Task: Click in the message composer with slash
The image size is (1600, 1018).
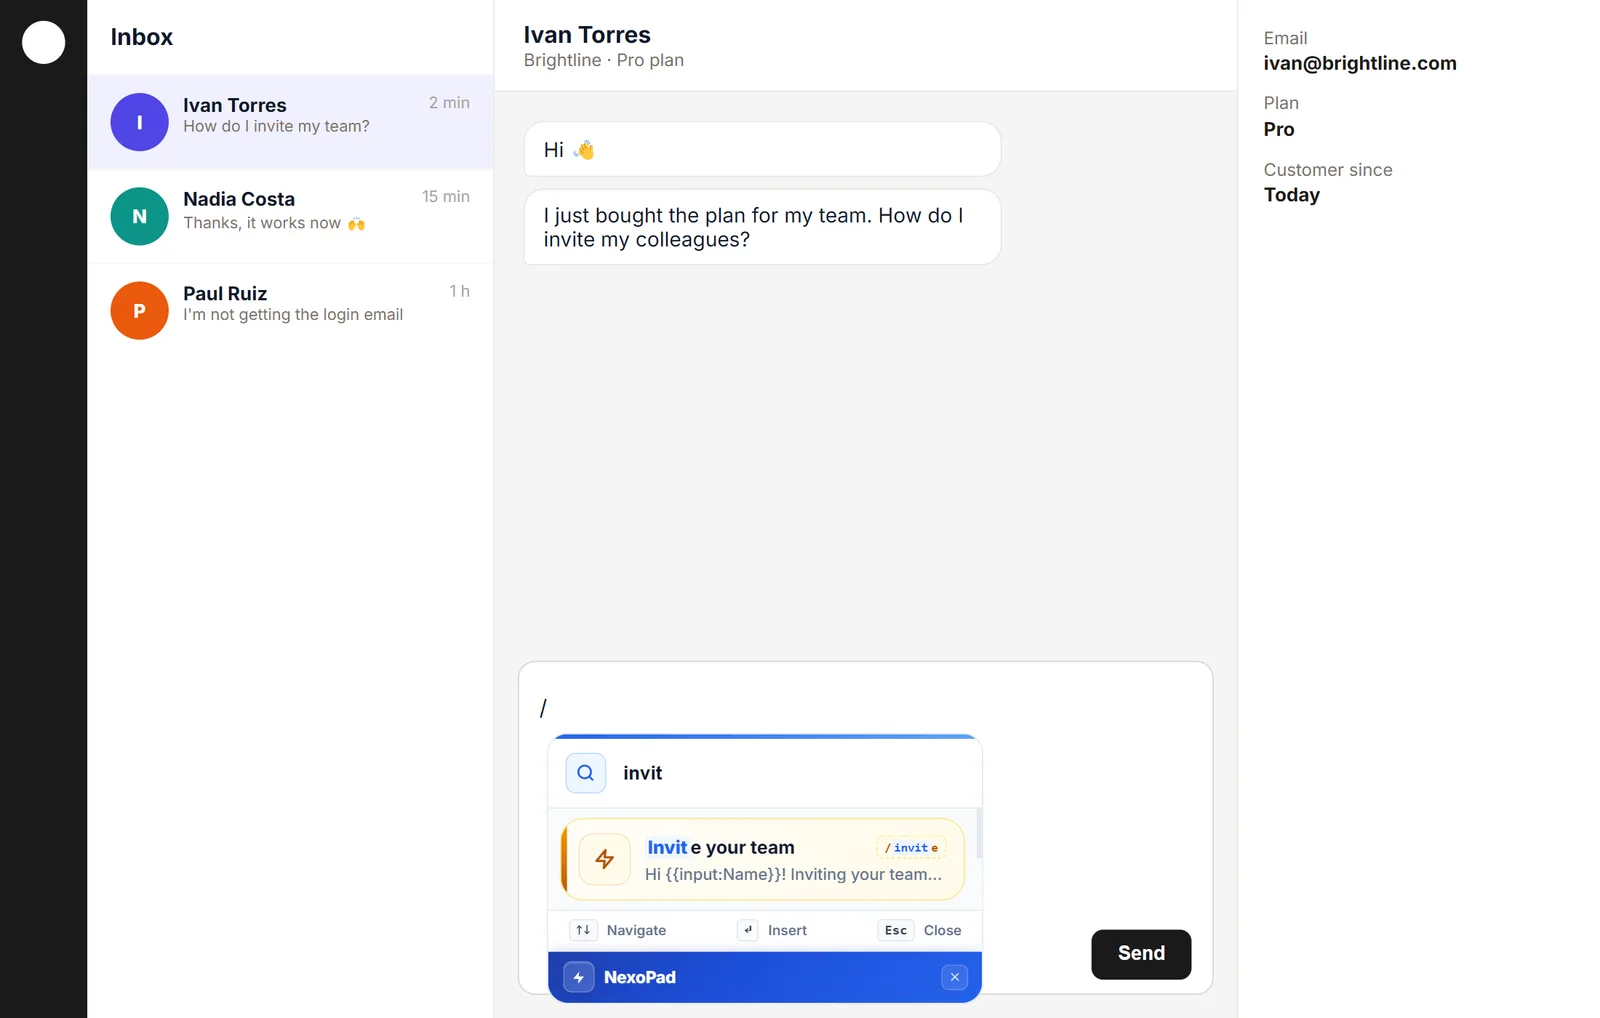Action: [x=865, y=708]
